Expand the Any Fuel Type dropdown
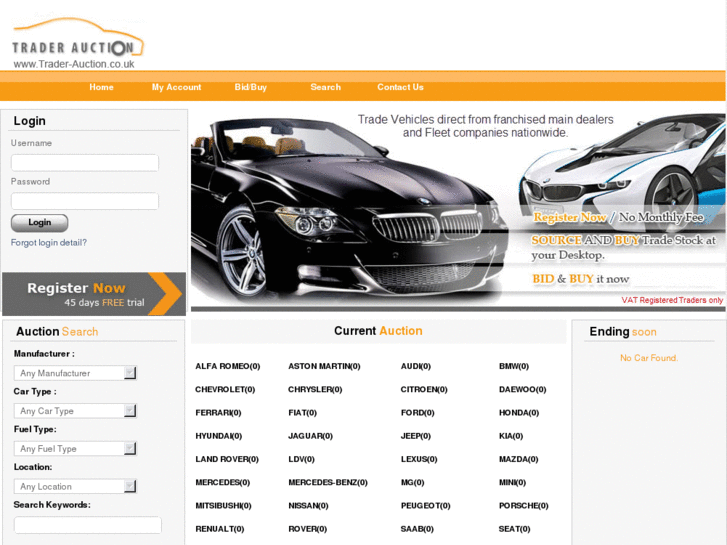 (x=75, y=449)
